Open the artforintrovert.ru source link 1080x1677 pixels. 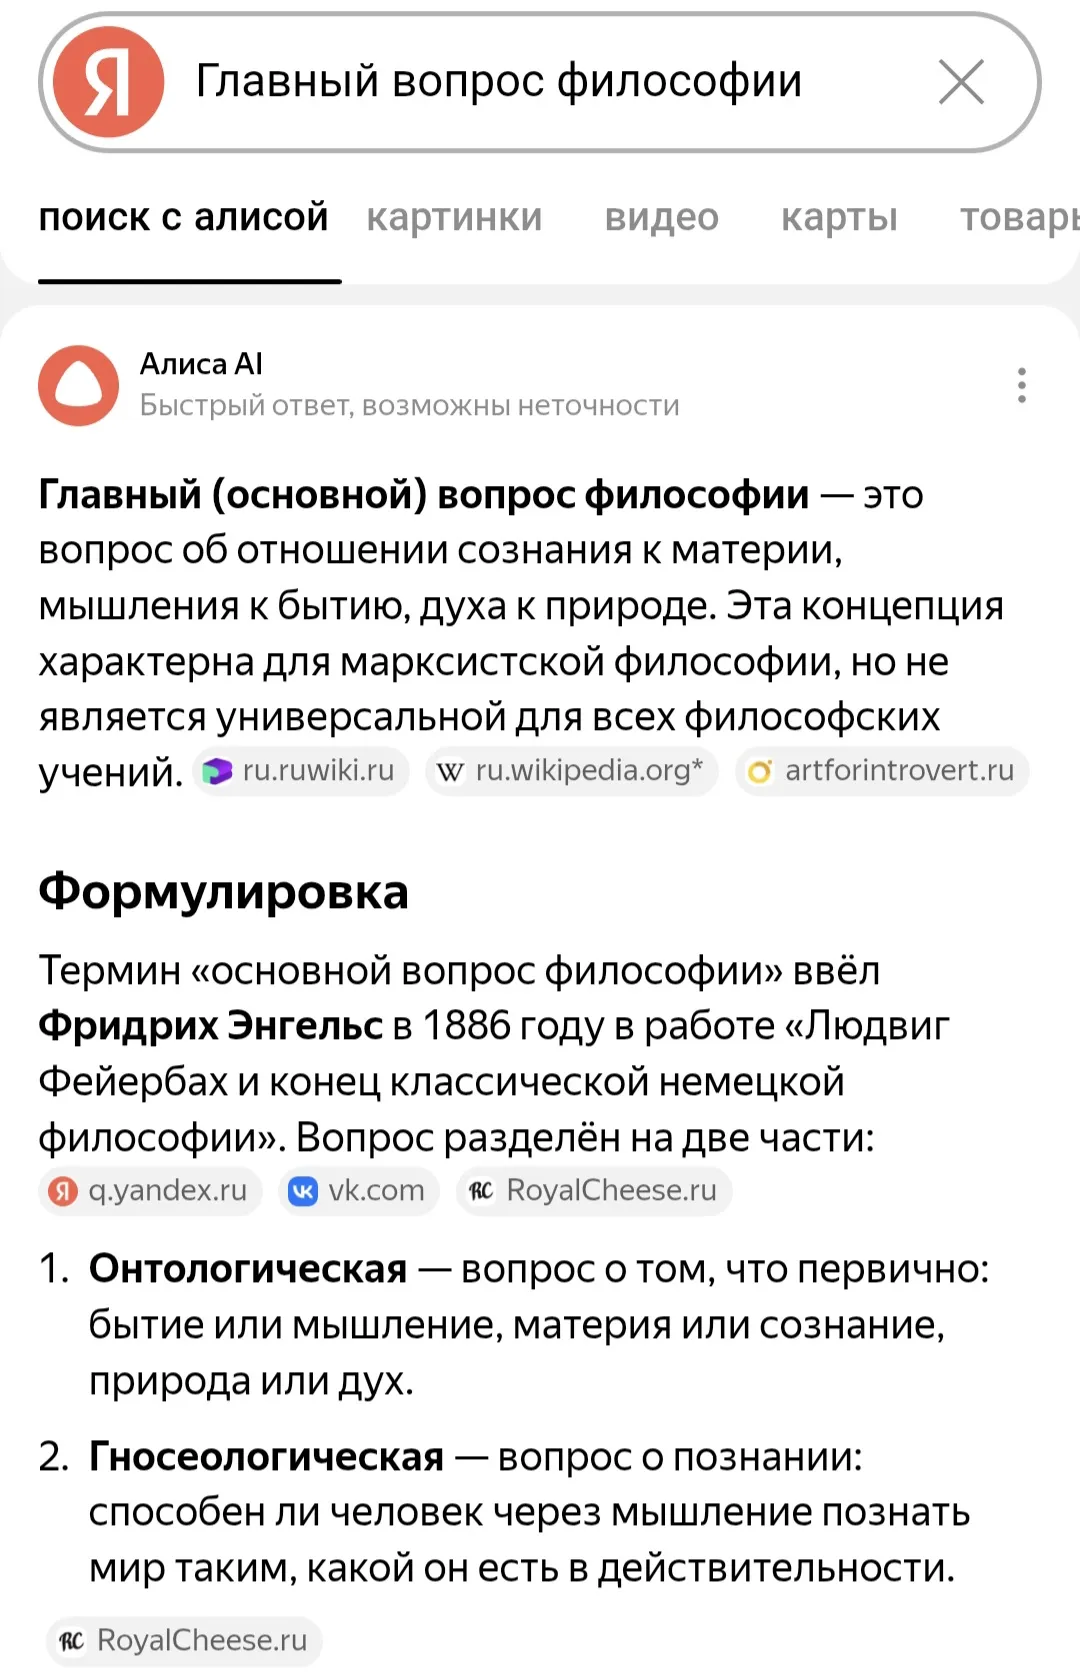[883, 771]
